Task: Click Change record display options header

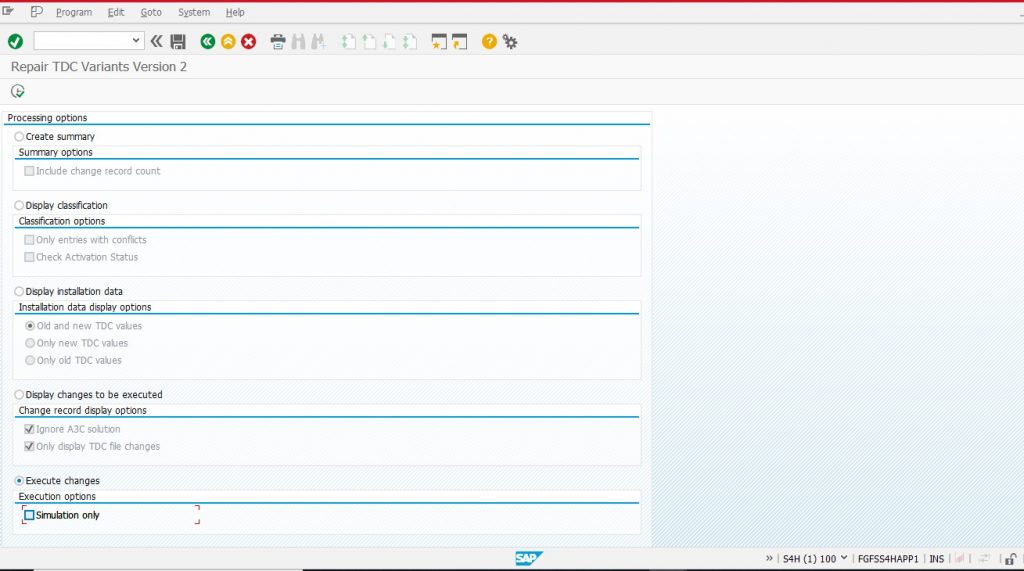Action: (82, 410)
